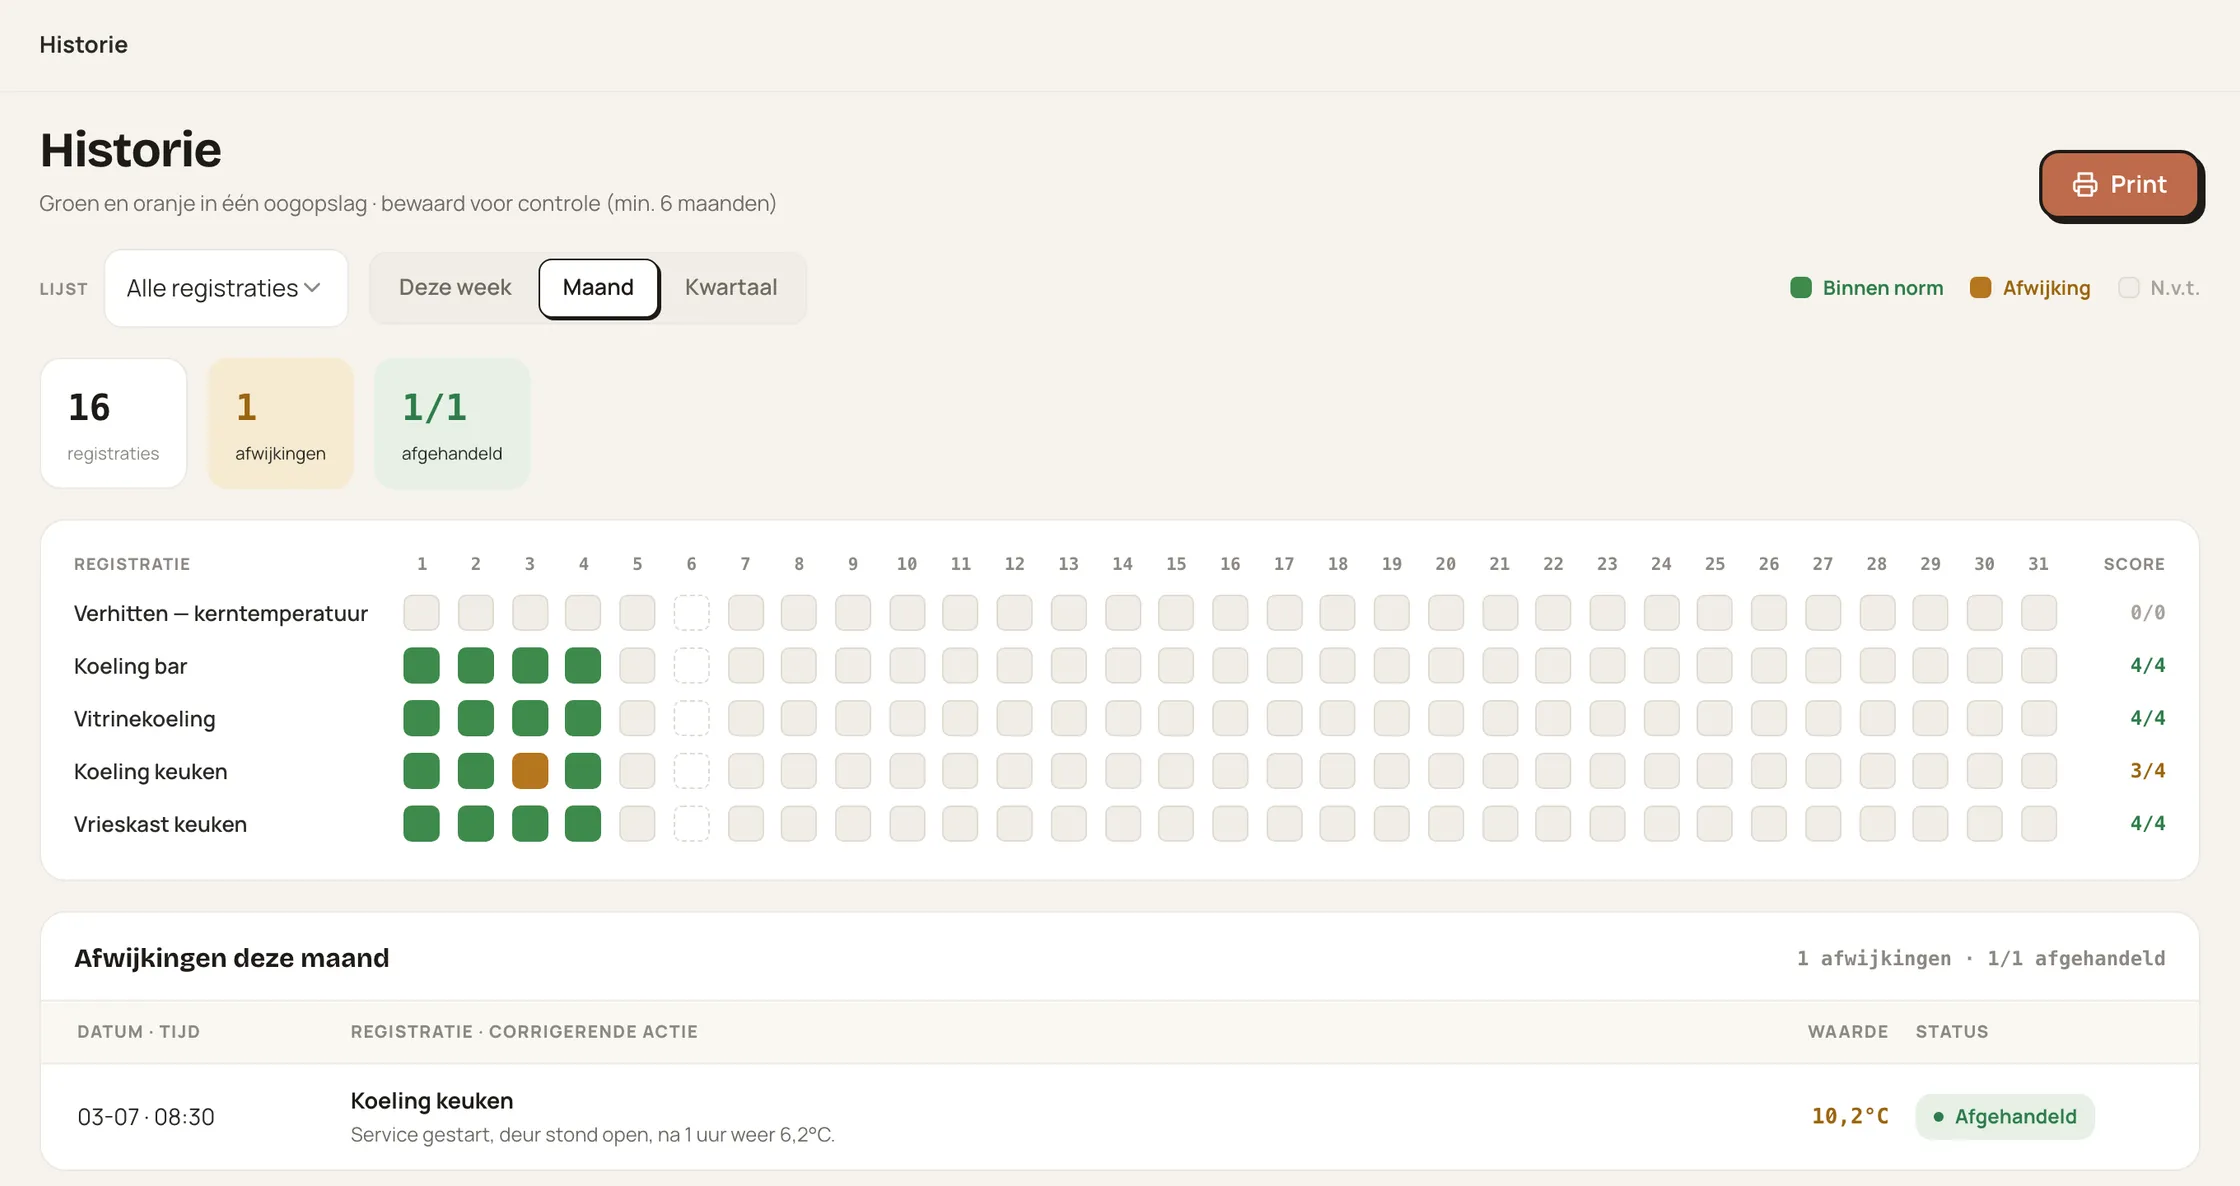Select the Vrieskast keuken cell for day 31

(x=2039, y=824)
